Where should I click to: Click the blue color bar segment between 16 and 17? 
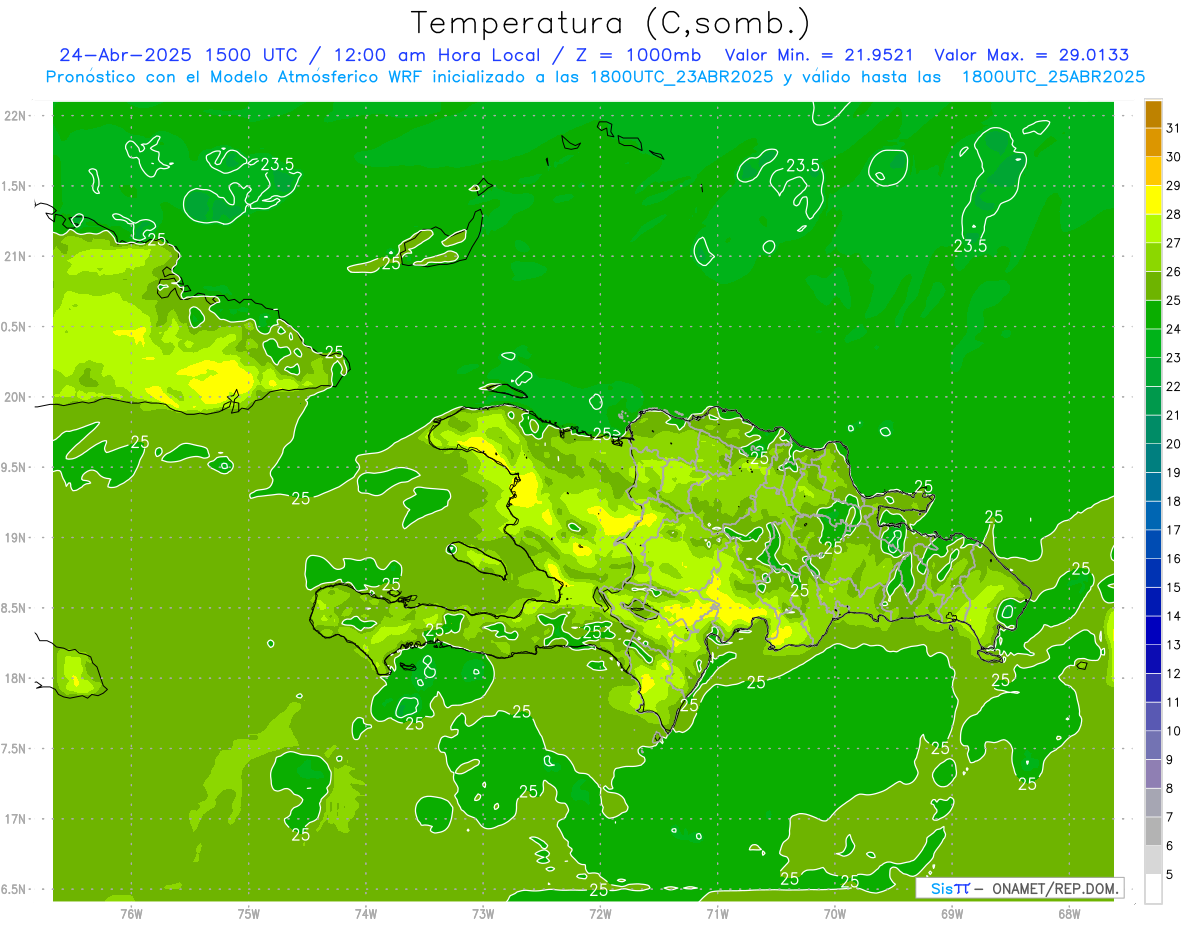[1153, 544]
